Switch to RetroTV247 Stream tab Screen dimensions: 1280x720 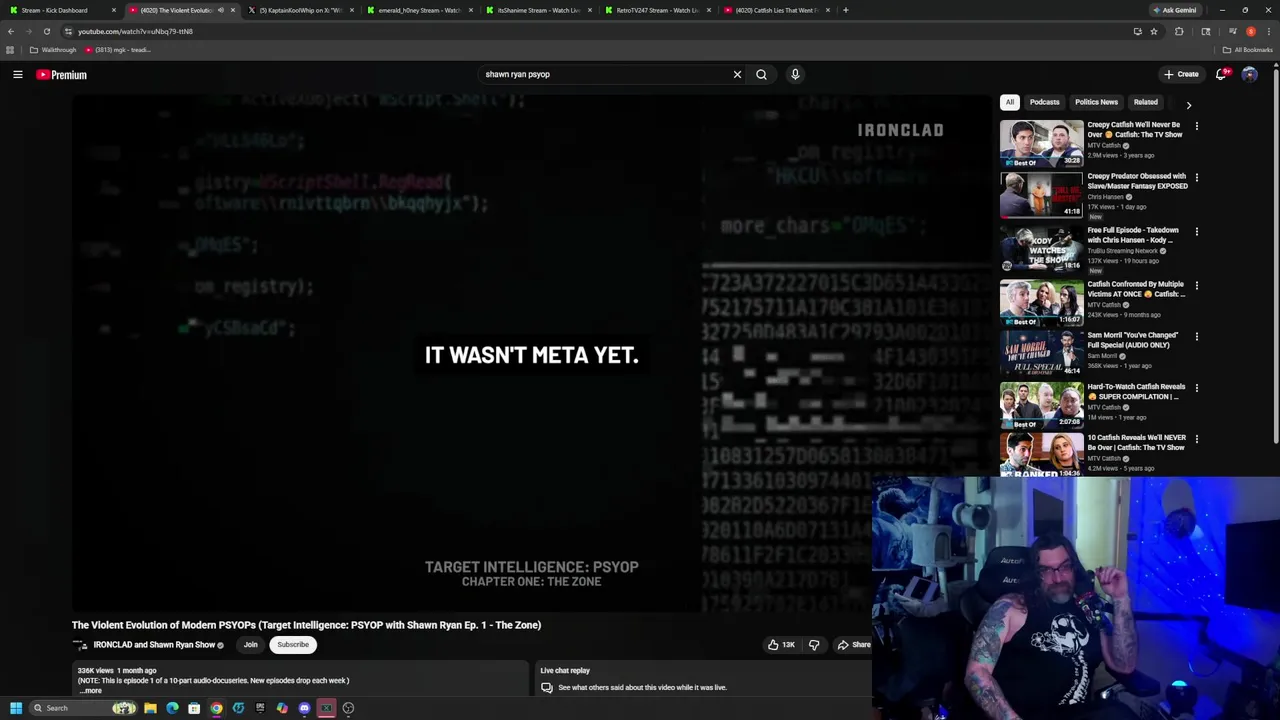click(656, 10)
